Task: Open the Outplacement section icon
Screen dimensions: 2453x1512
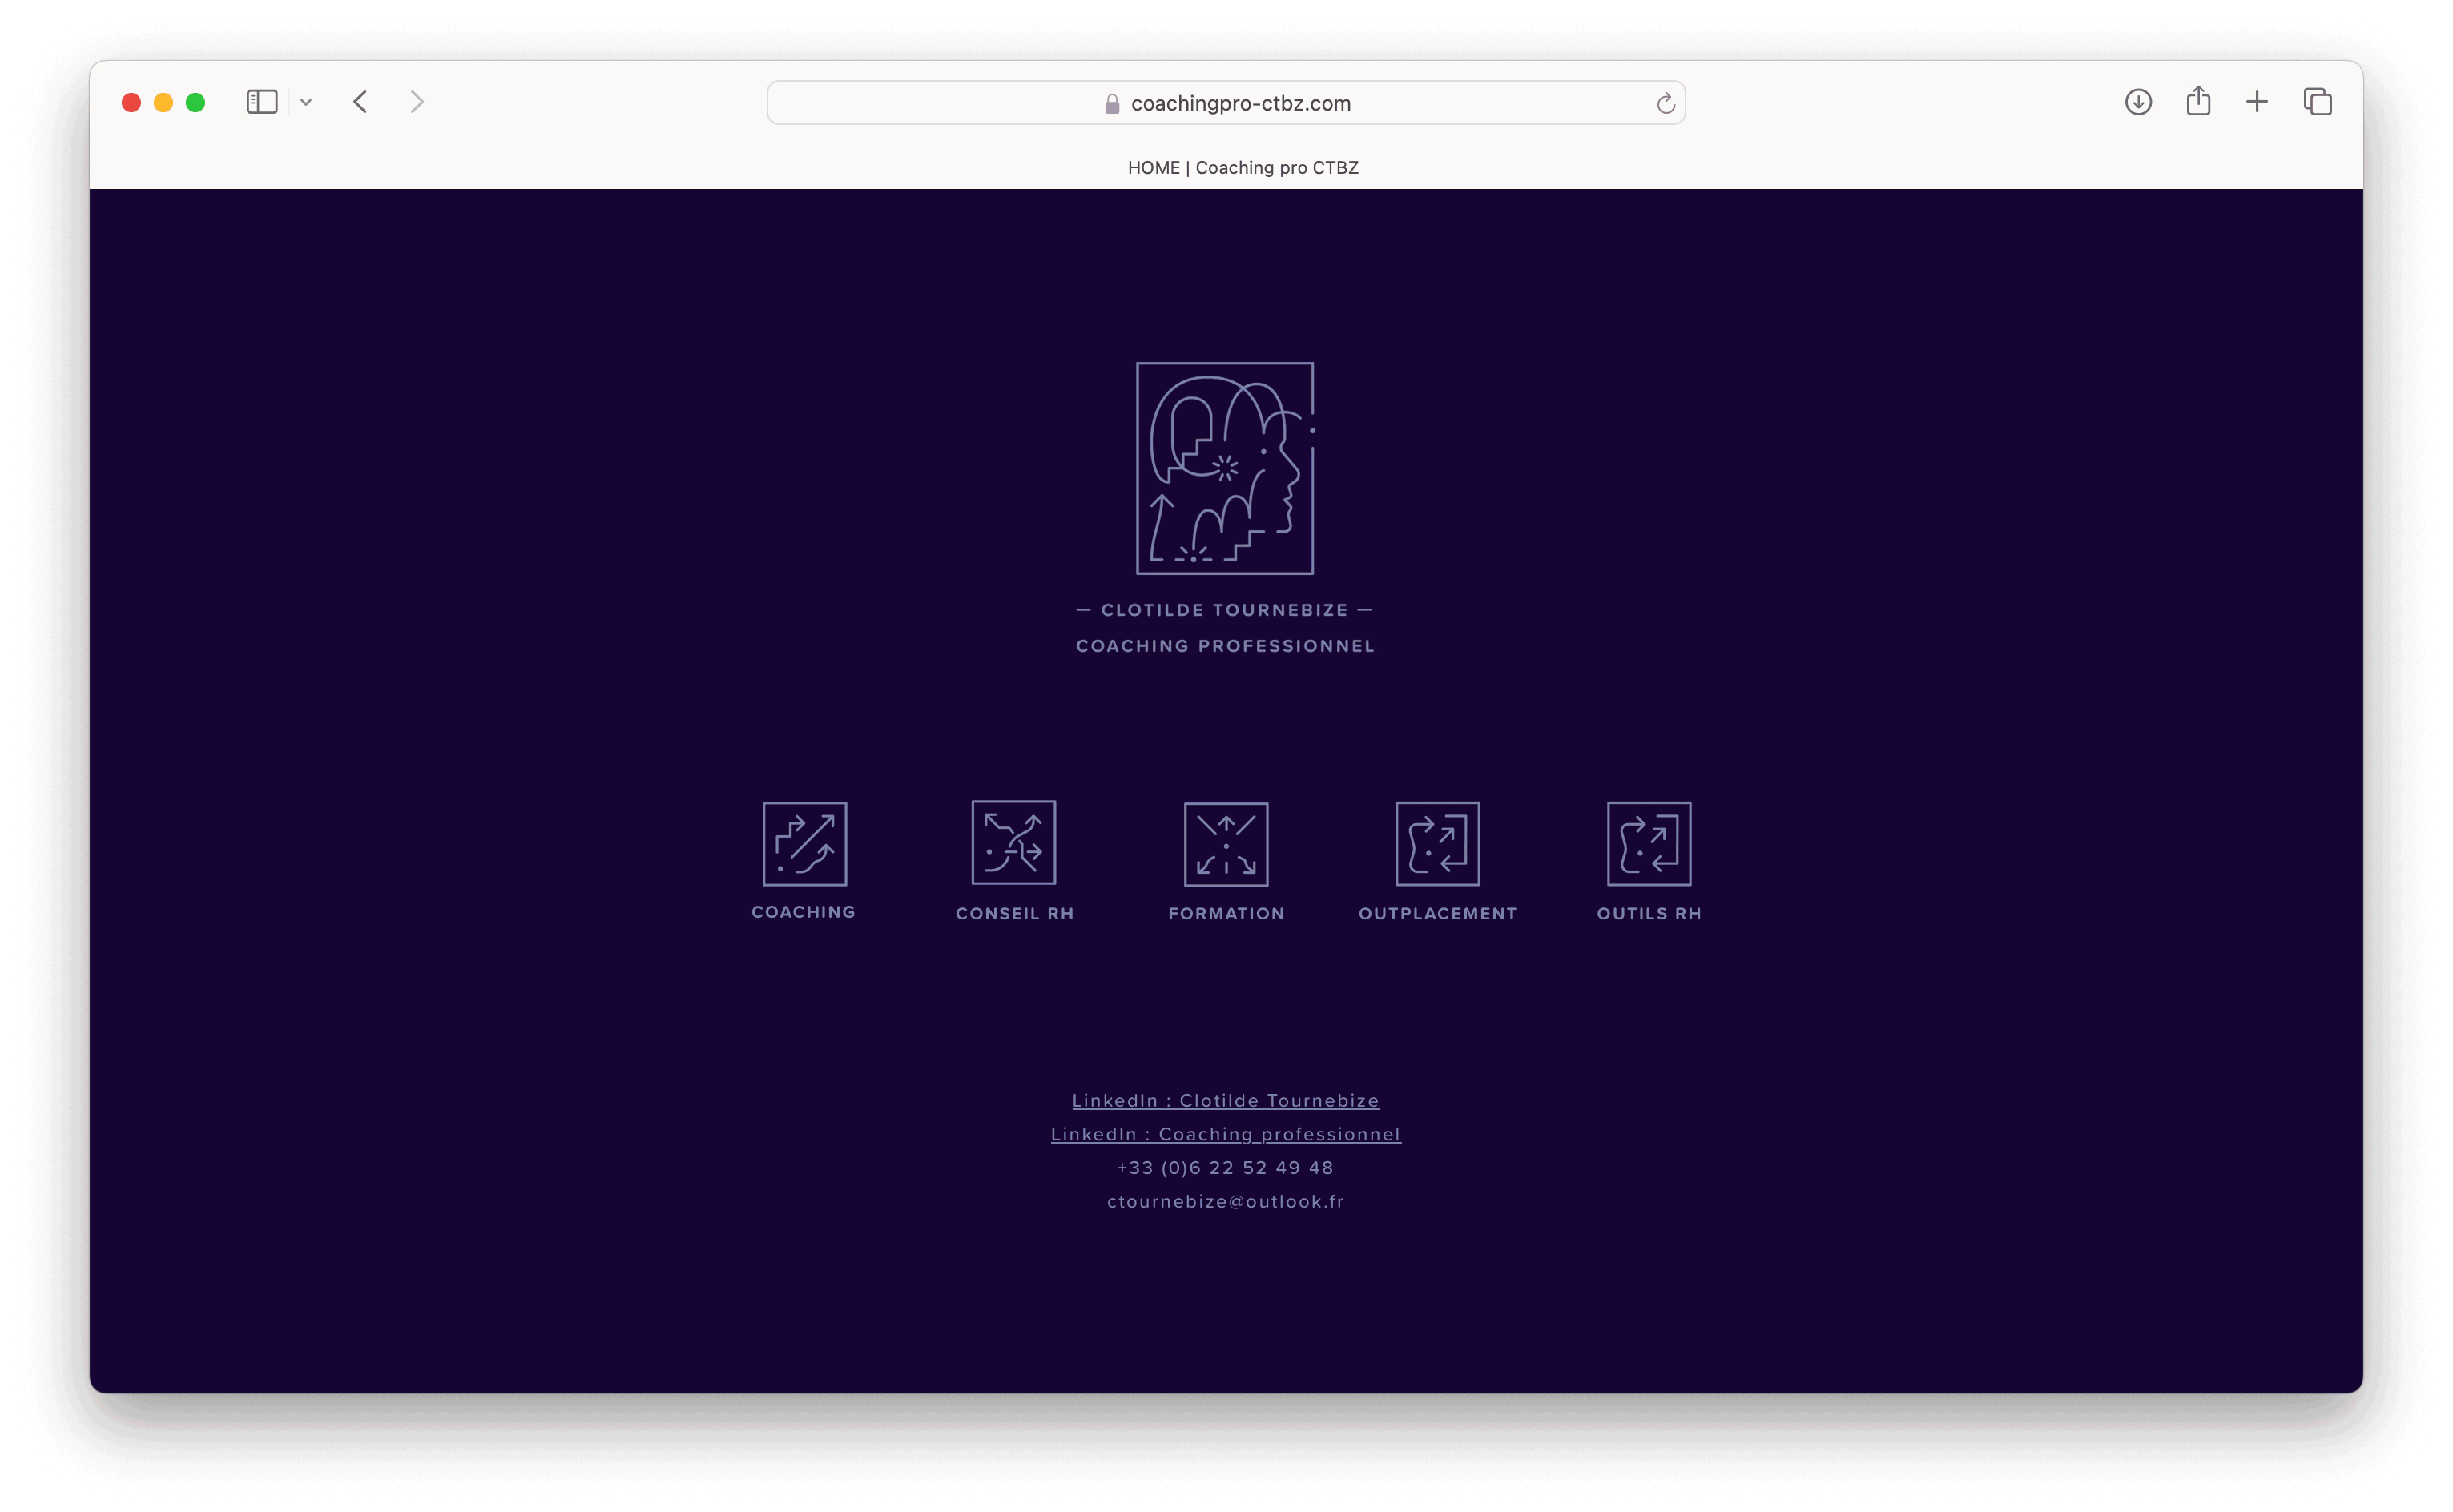Action: (1437, 843)
